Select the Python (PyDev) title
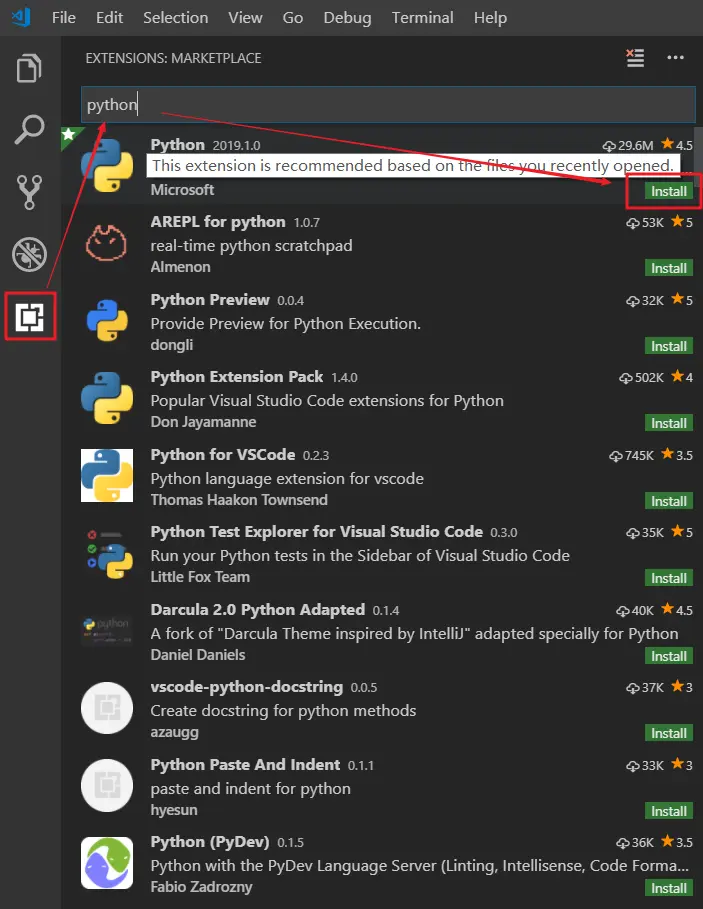This screenshot has width=703, height=909. coord(210,842)
